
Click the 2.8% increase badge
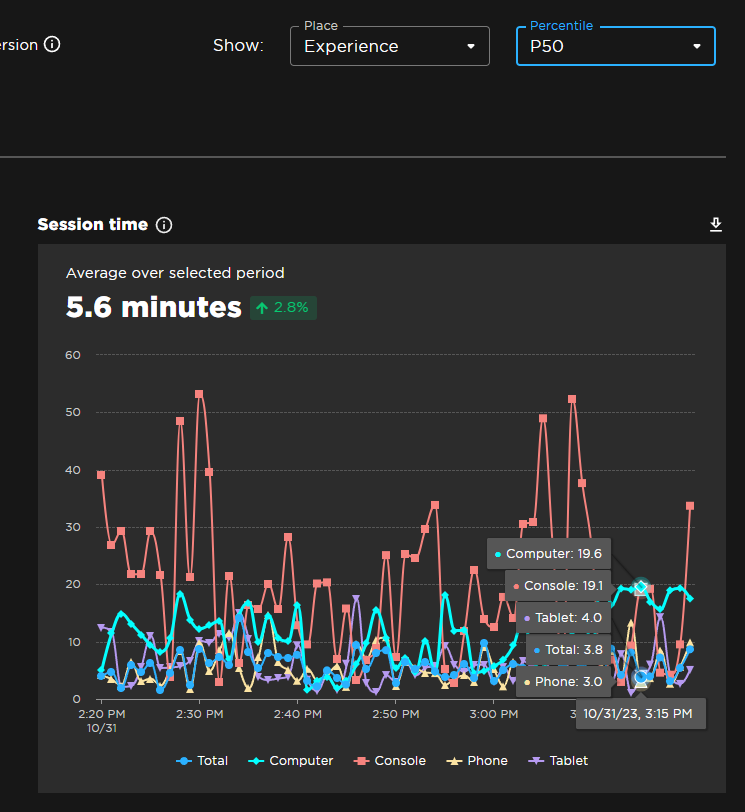[282, 307]
